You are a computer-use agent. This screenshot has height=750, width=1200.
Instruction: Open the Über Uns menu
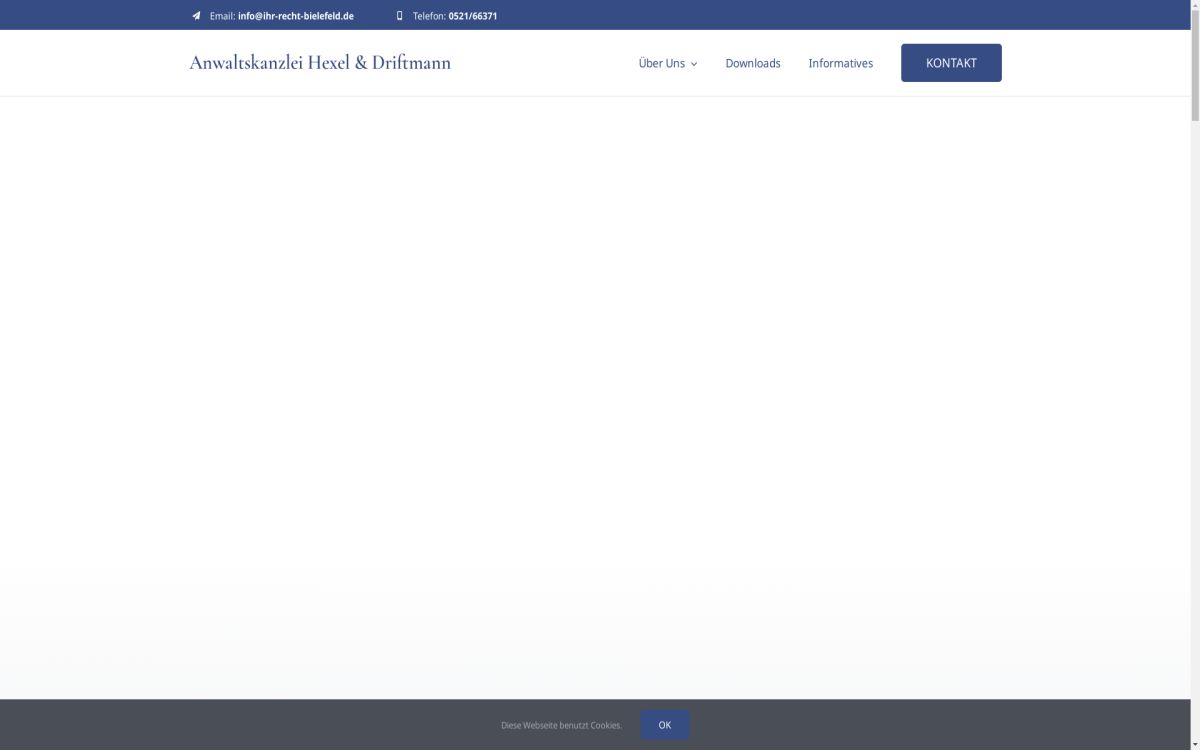(661, 63)
